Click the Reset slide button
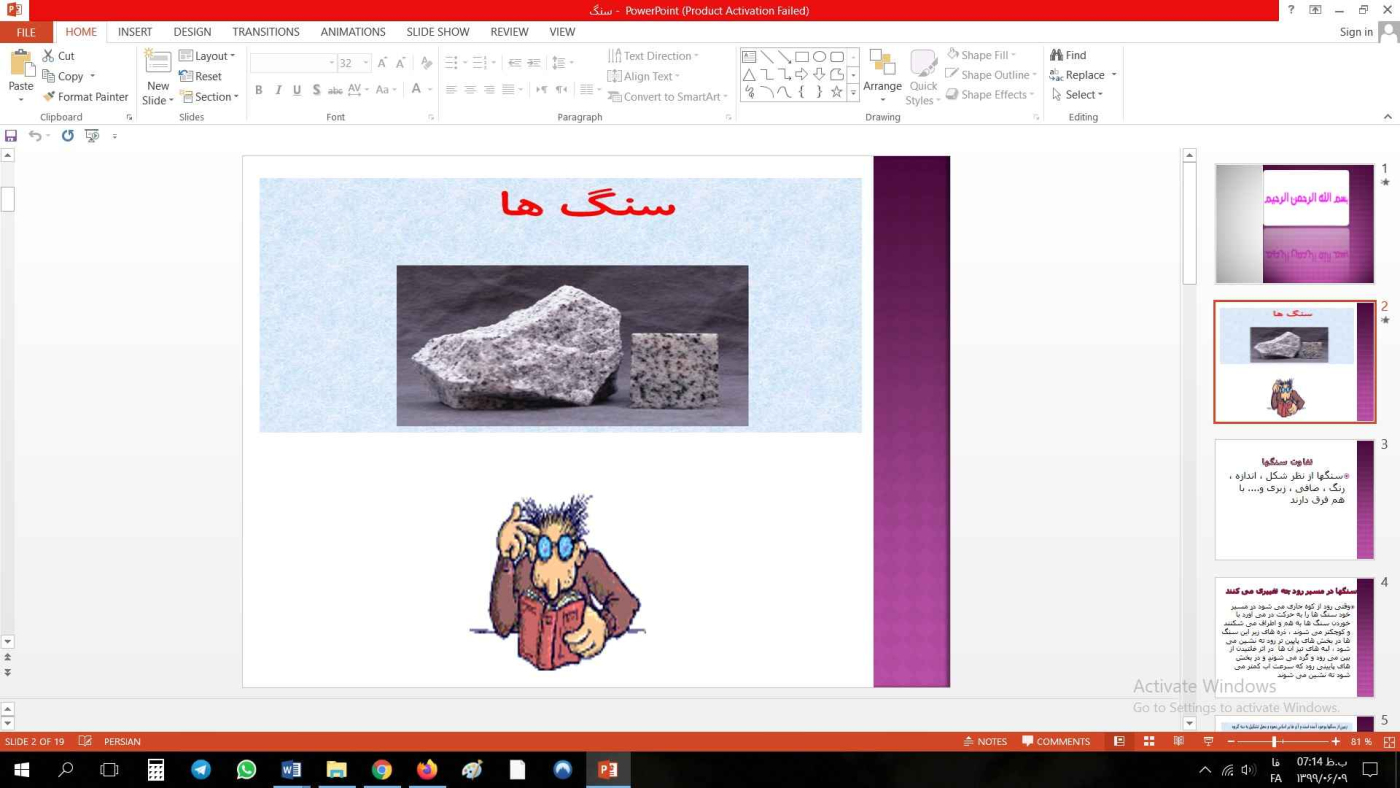This screenshot has width=1400, height=788. pyautogui.click(x=201, y=76)
